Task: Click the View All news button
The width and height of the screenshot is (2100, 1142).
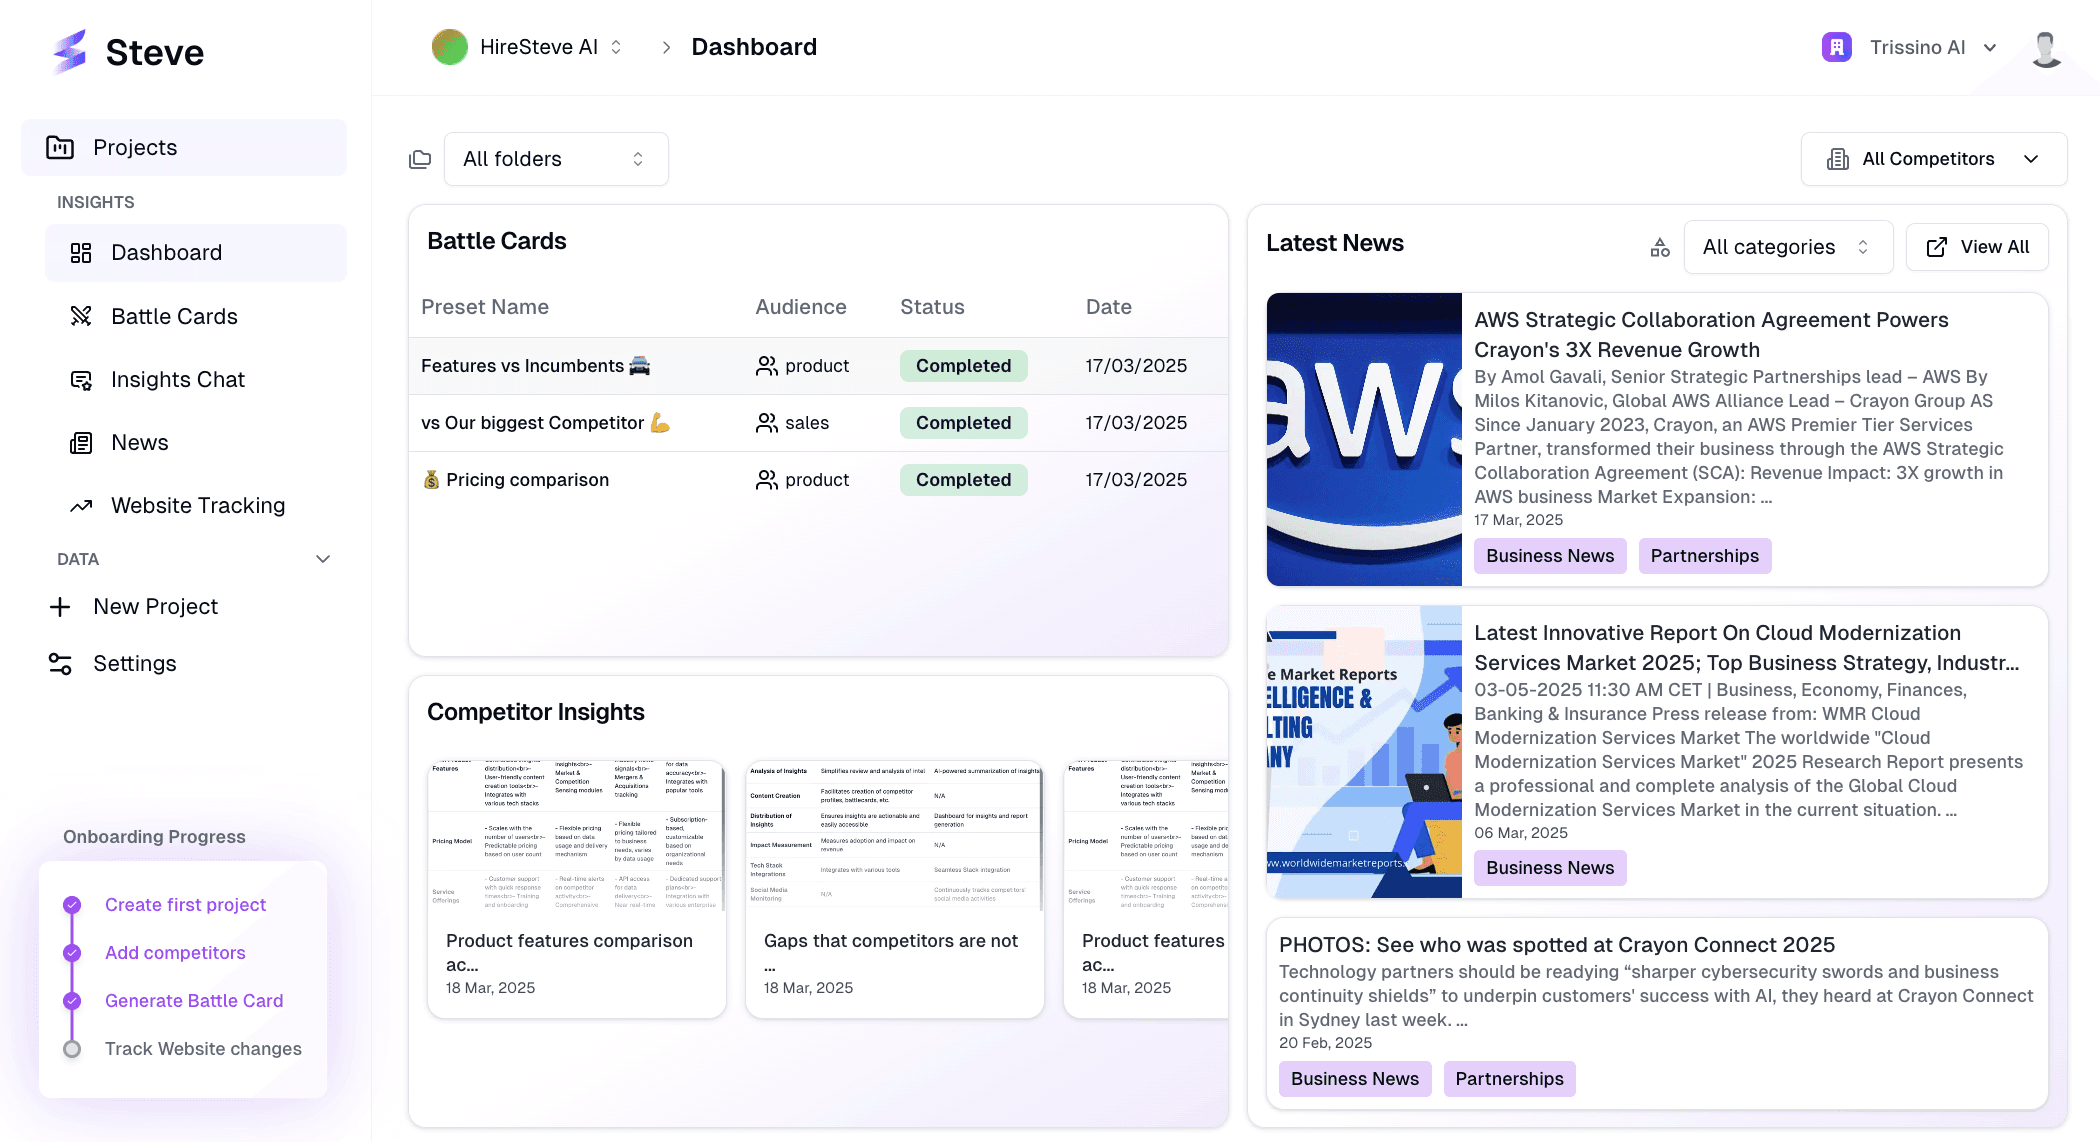Action: 1976,247
